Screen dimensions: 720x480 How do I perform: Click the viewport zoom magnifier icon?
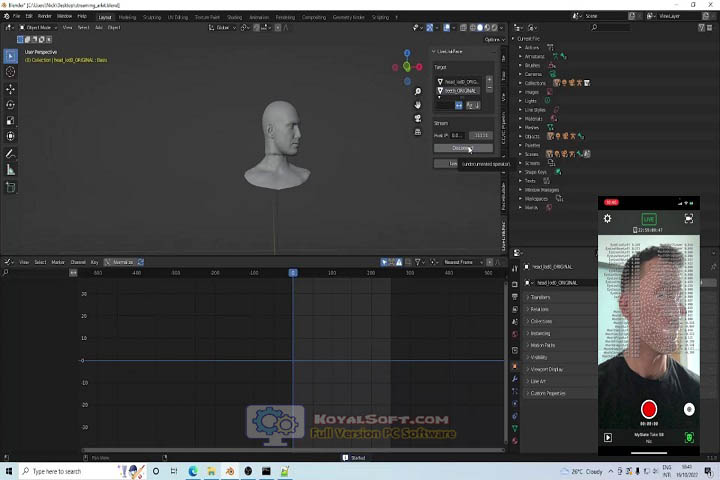point(418,91)
